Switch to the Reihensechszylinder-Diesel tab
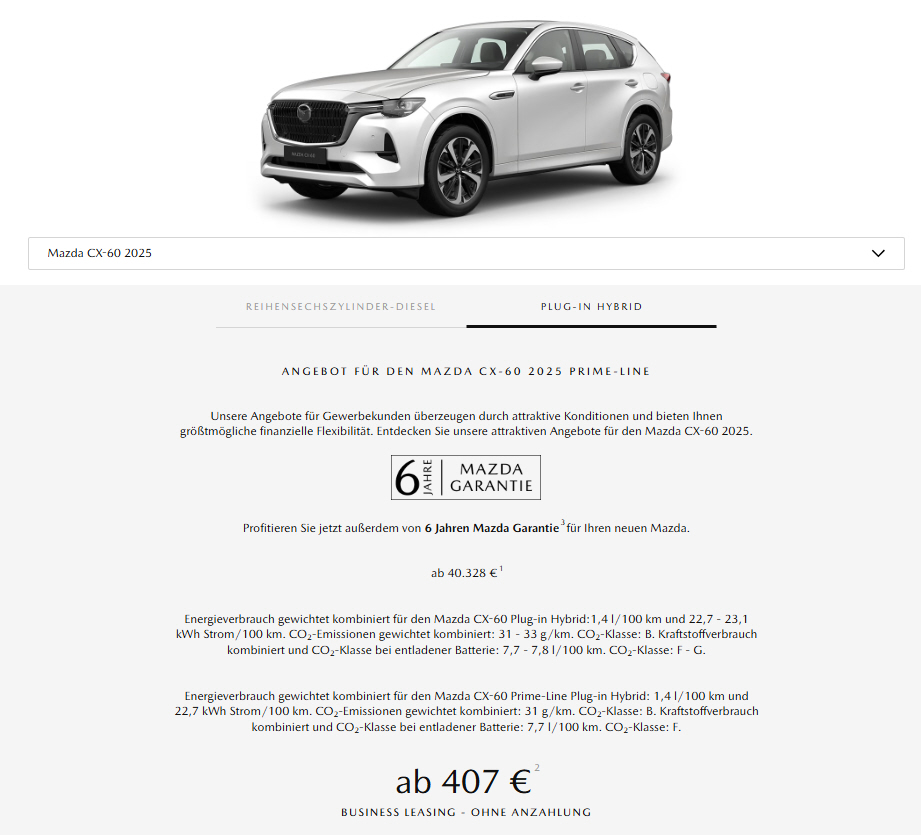 pos(341,307)
